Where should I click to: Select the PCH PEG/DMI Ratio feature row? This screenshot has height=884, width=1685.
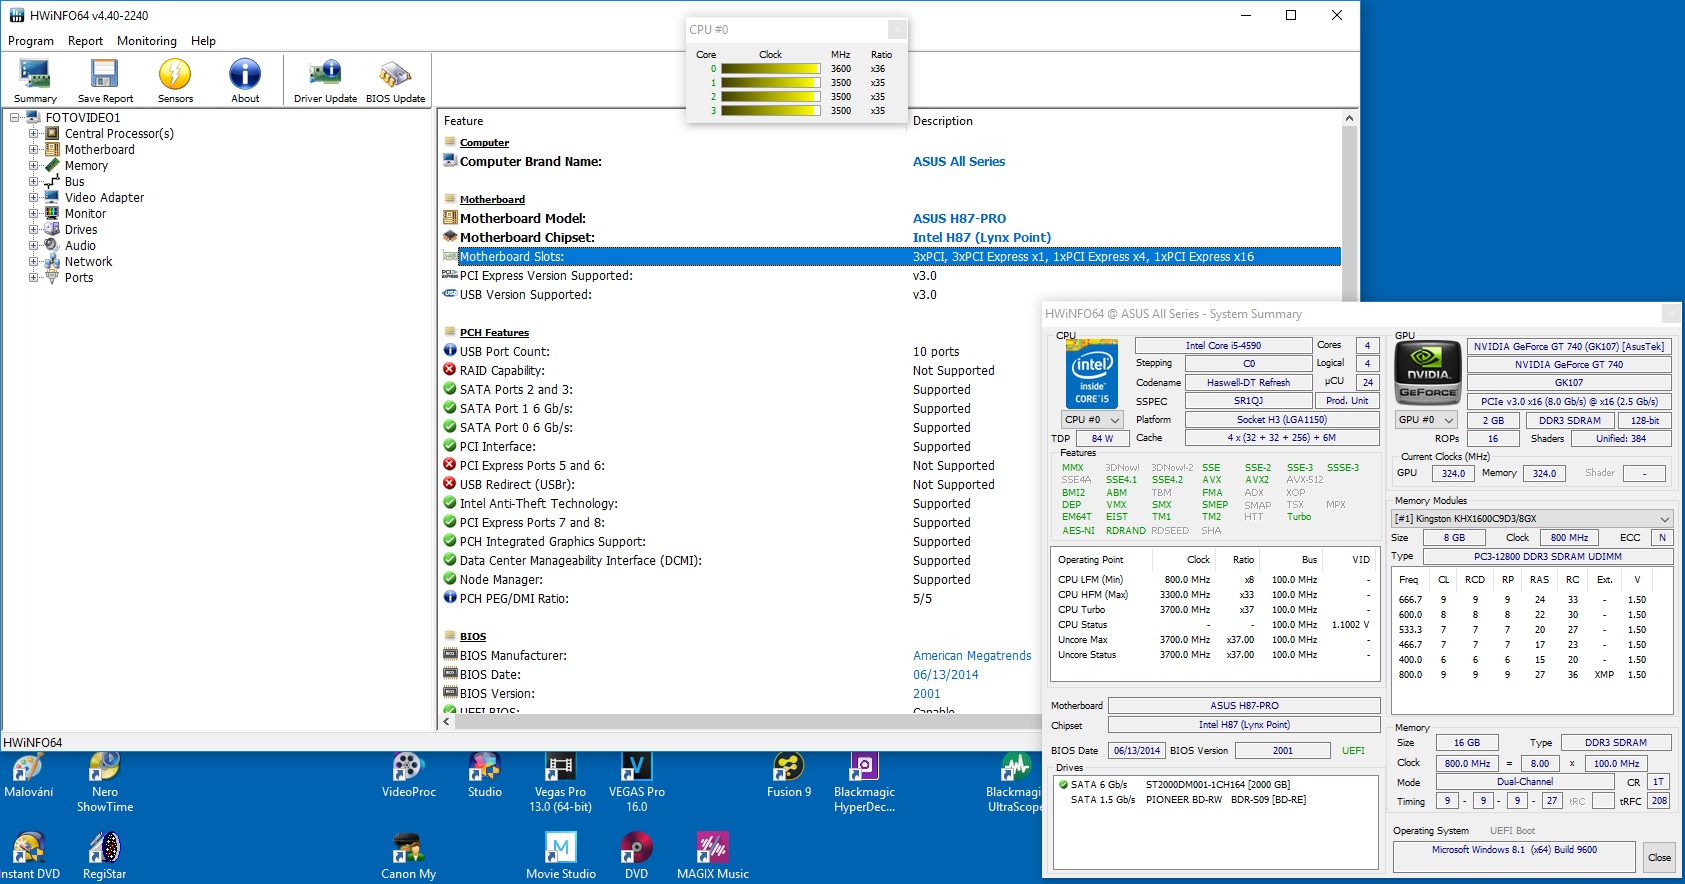[890, 599]
